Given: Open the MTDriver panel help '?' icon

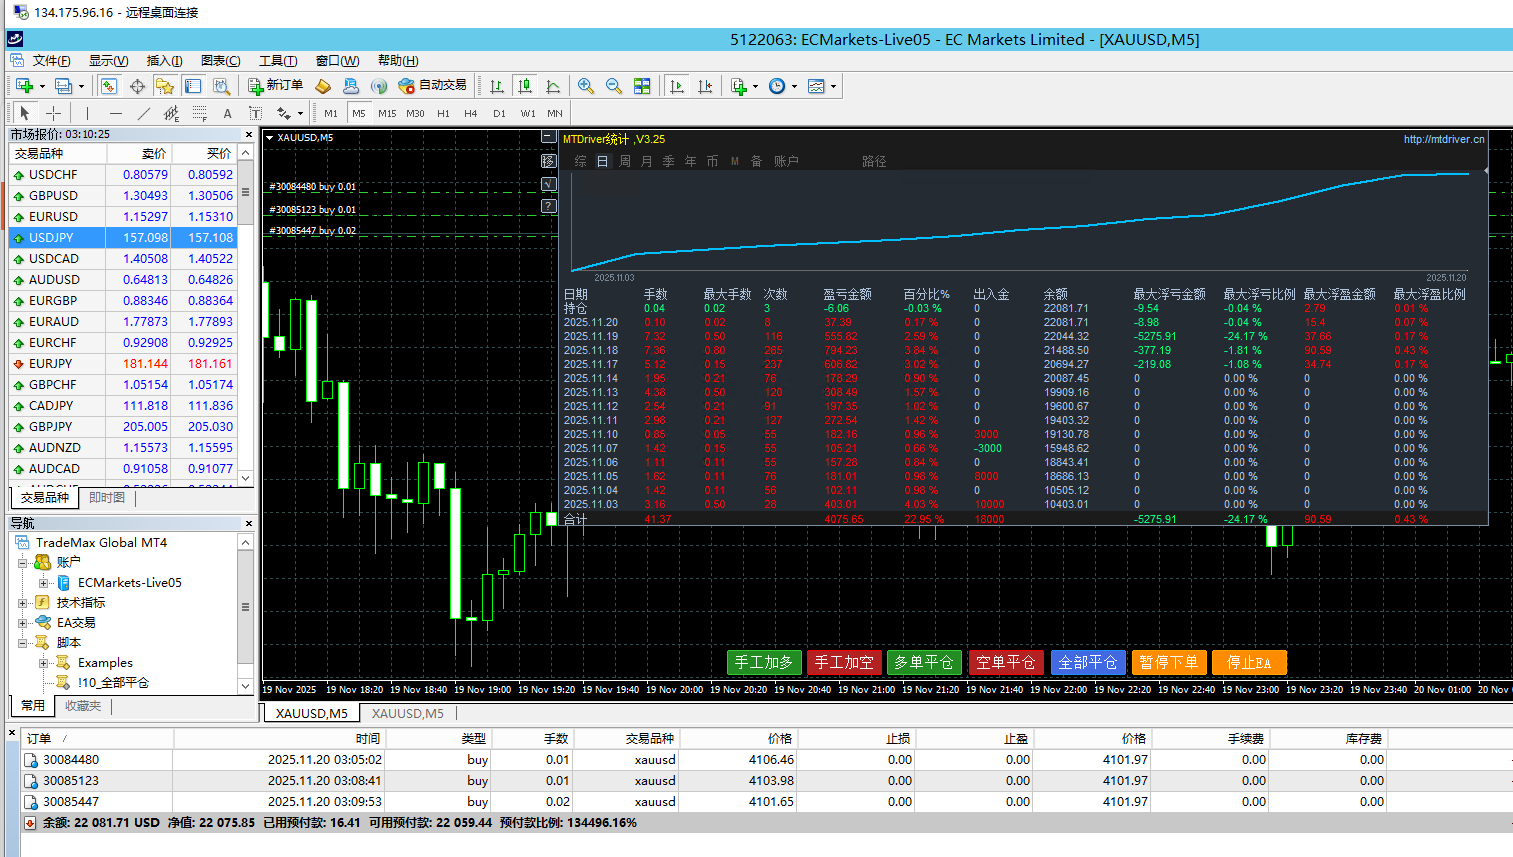Looking at the screenshot, I should point(548,206).
